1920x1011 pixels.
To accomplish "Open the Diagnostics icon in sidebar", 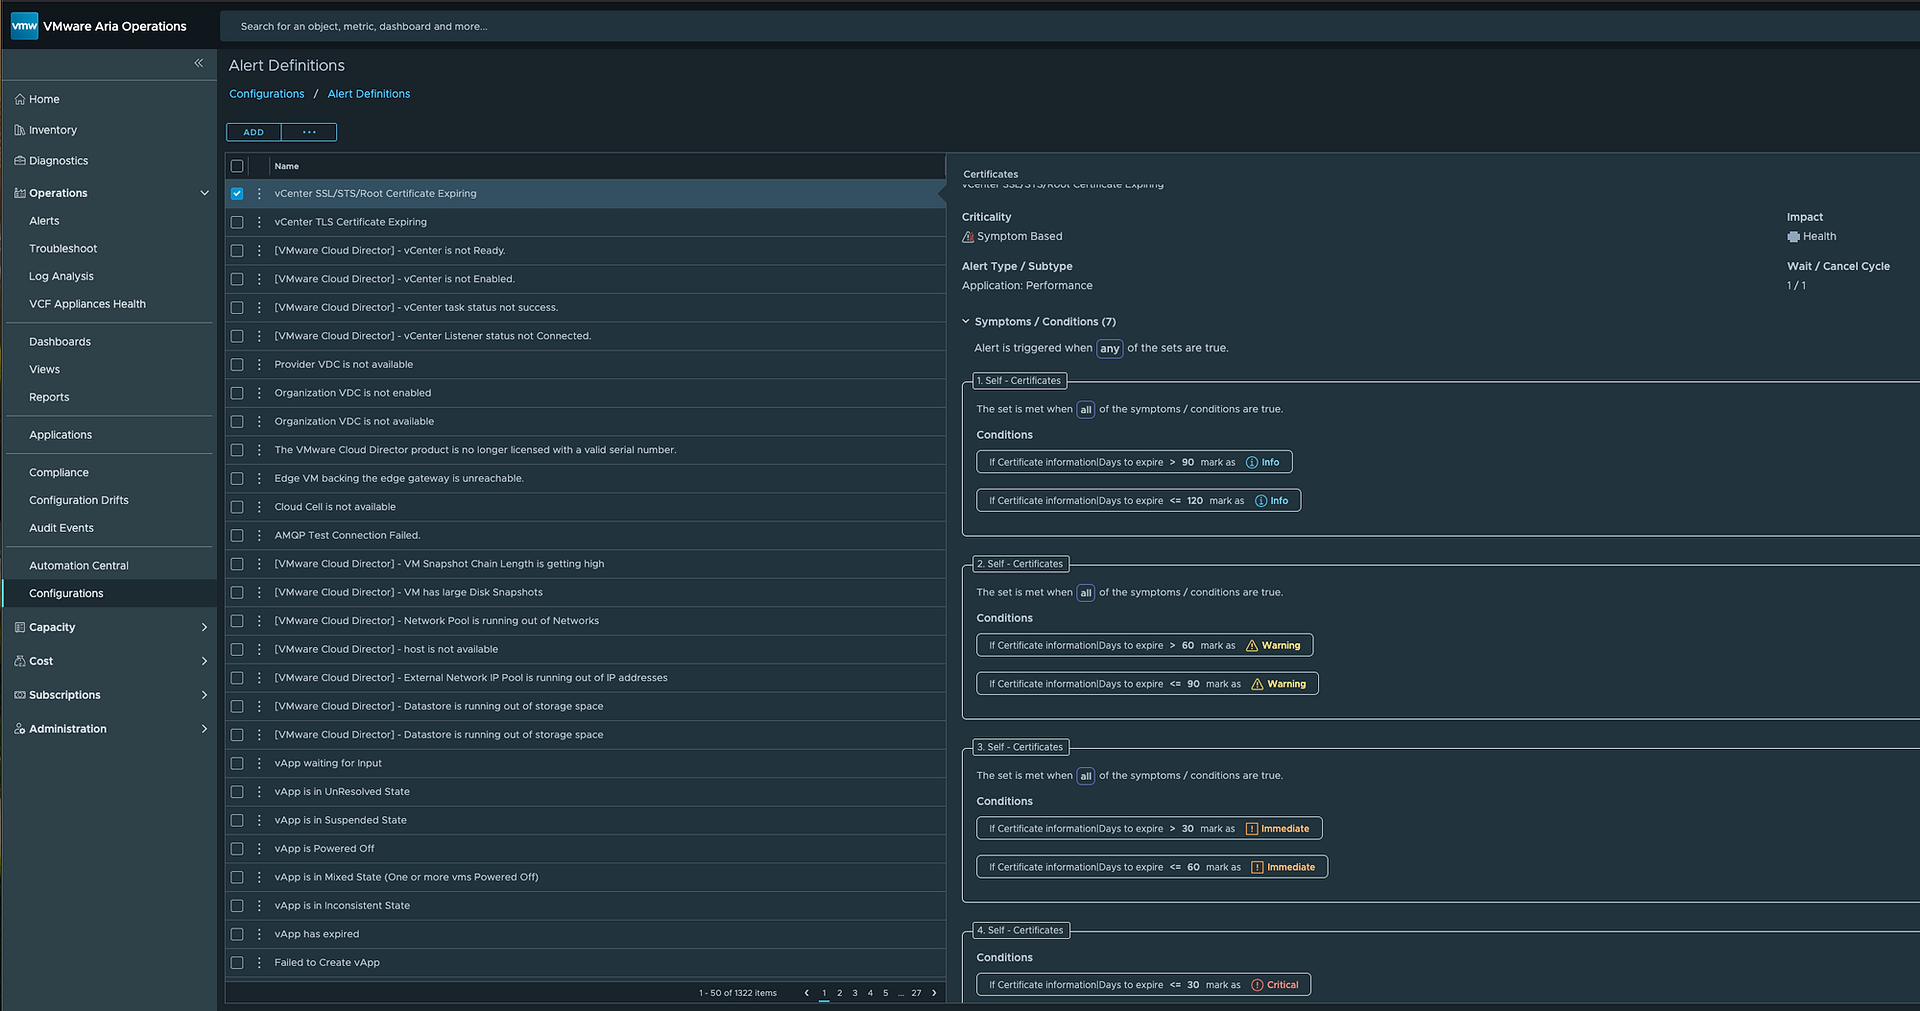I will pos(20,160).
